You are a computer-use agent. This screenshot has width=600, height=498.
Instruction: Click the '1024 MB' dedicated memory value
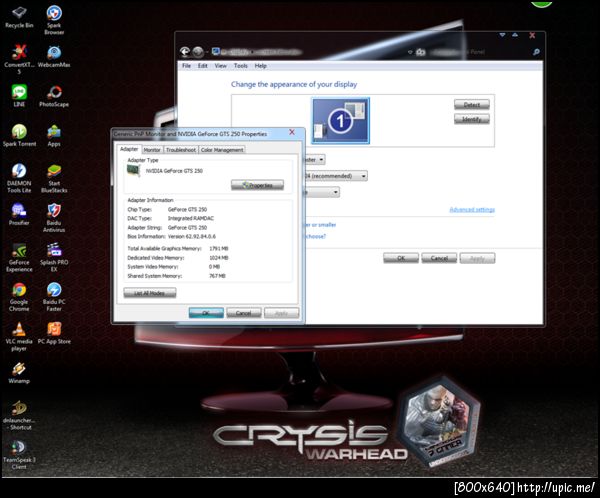click(218, 258)
